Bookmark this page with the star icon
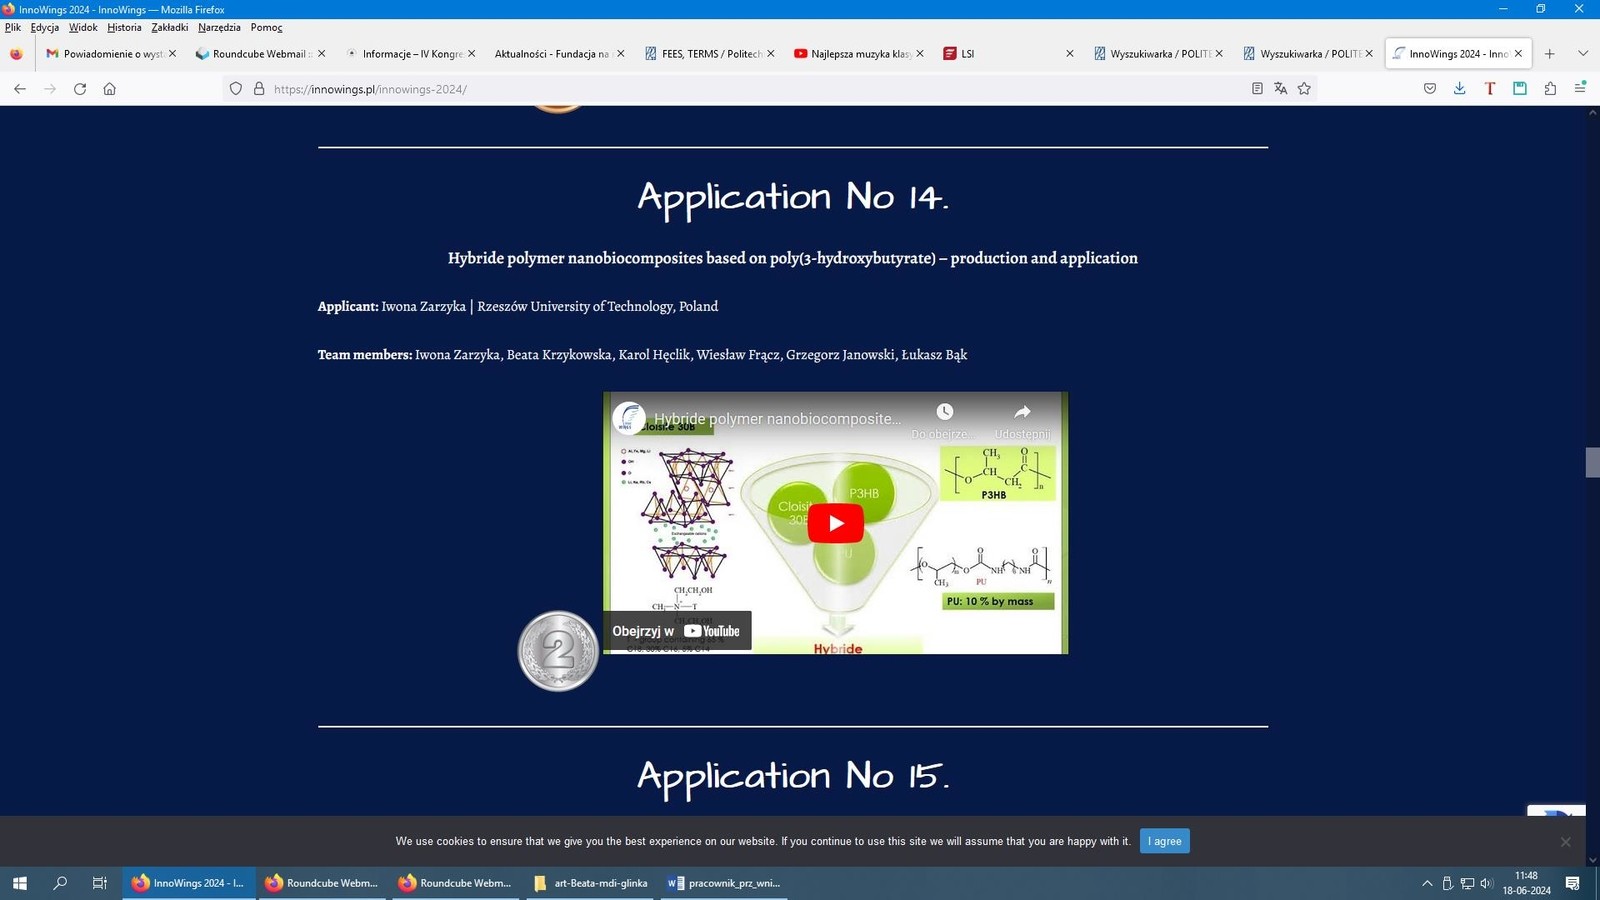 tap(1304, 89)
